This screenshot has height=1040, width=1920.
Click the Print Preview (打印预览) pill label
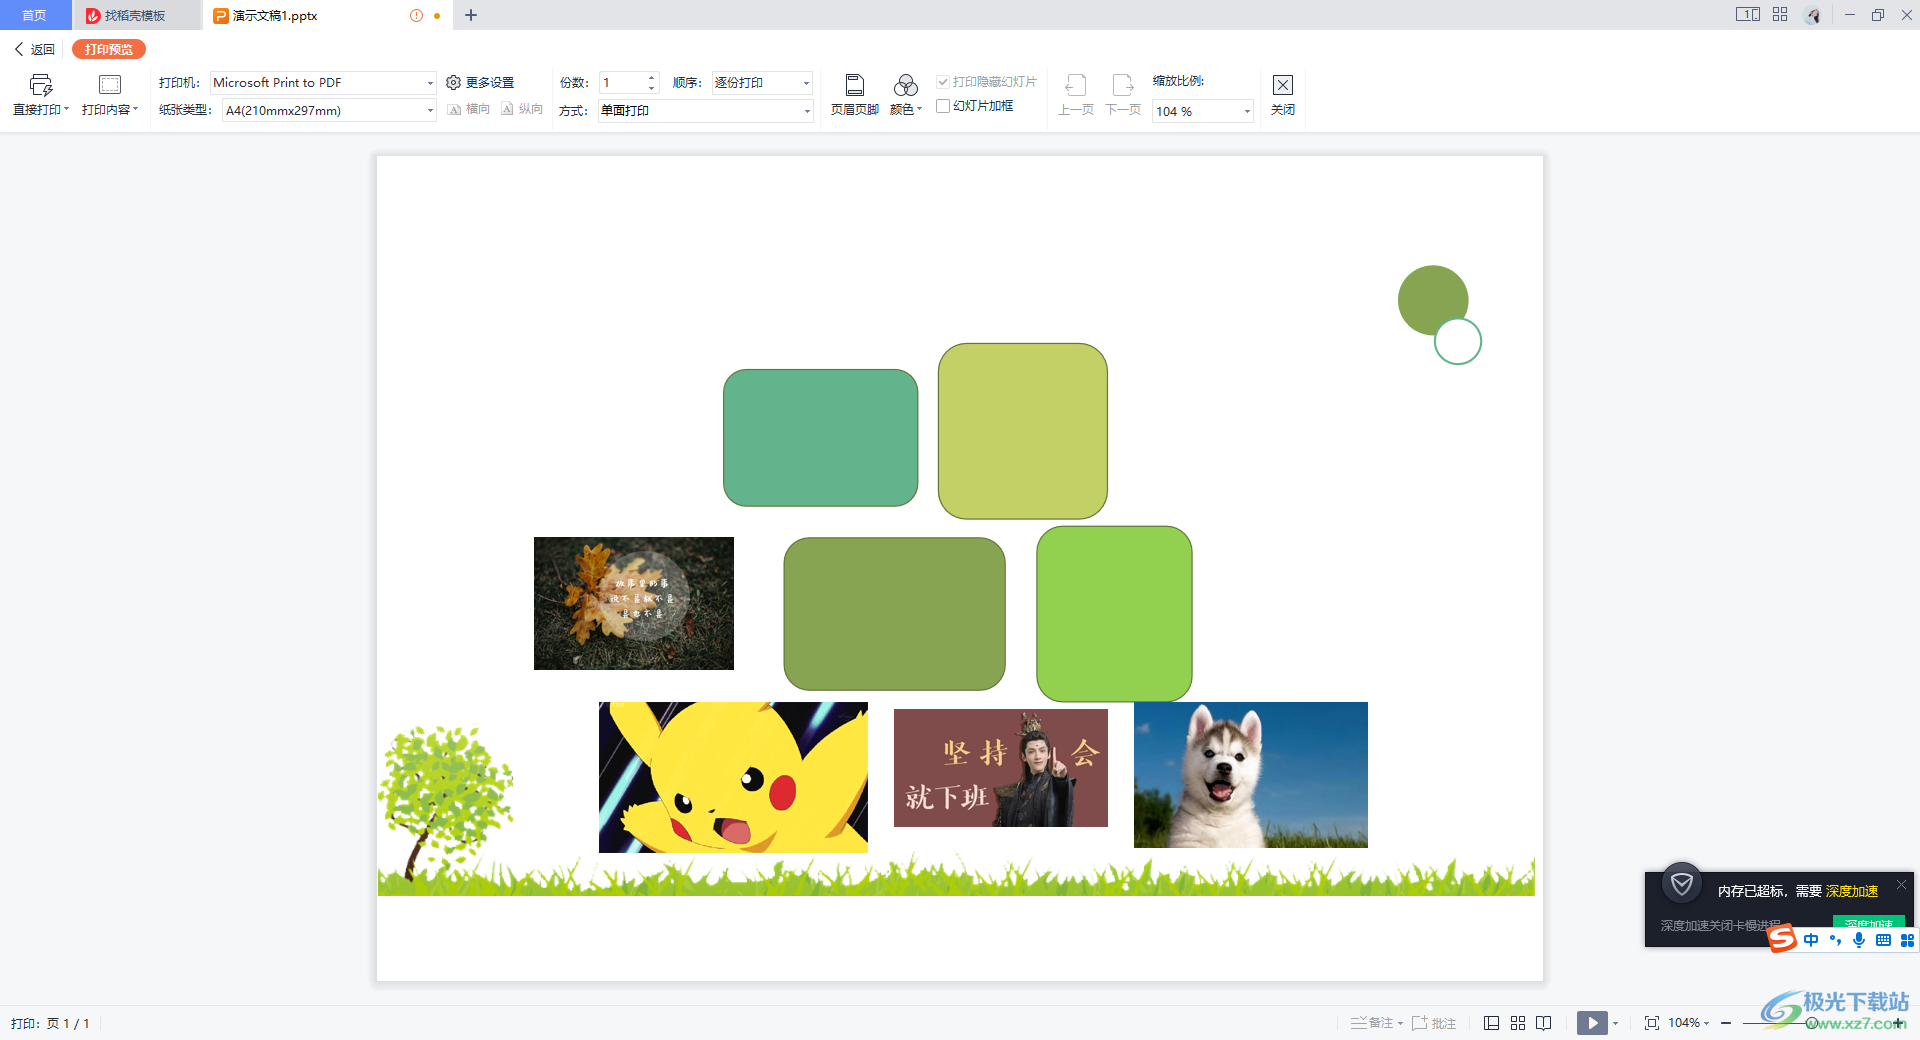coord(109,49)
